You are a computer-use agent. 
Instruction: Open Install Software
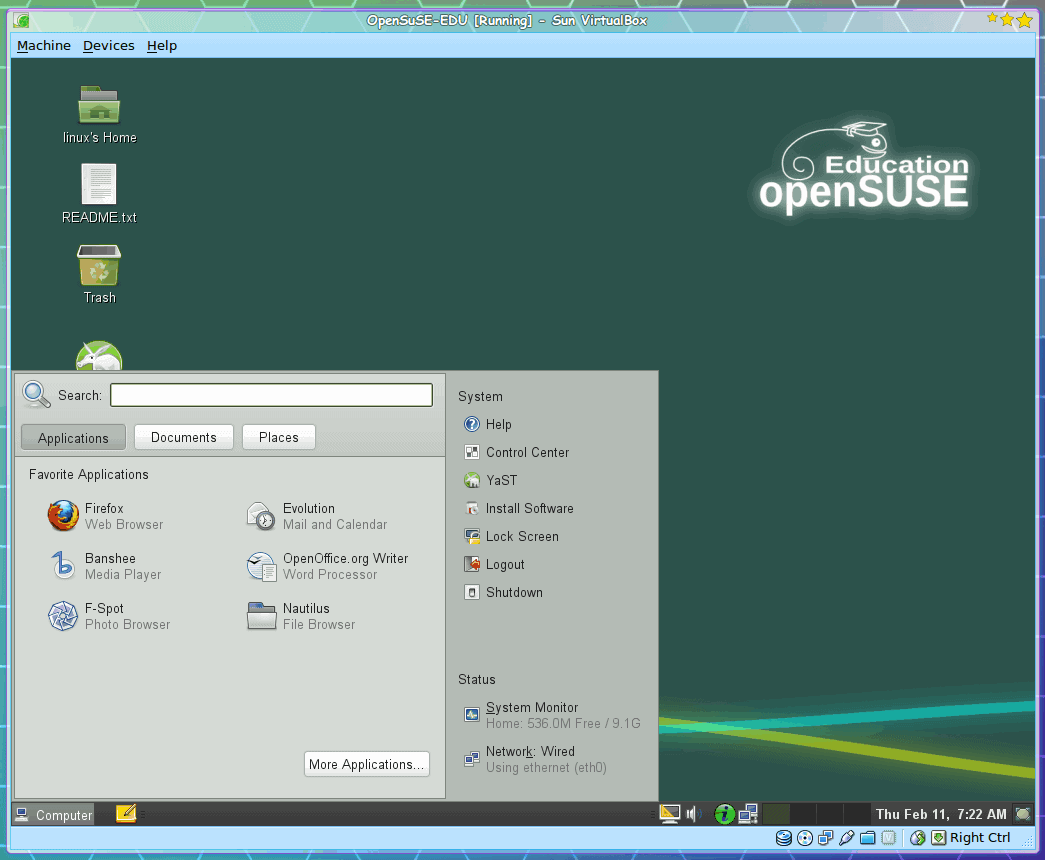coord(519,508)
